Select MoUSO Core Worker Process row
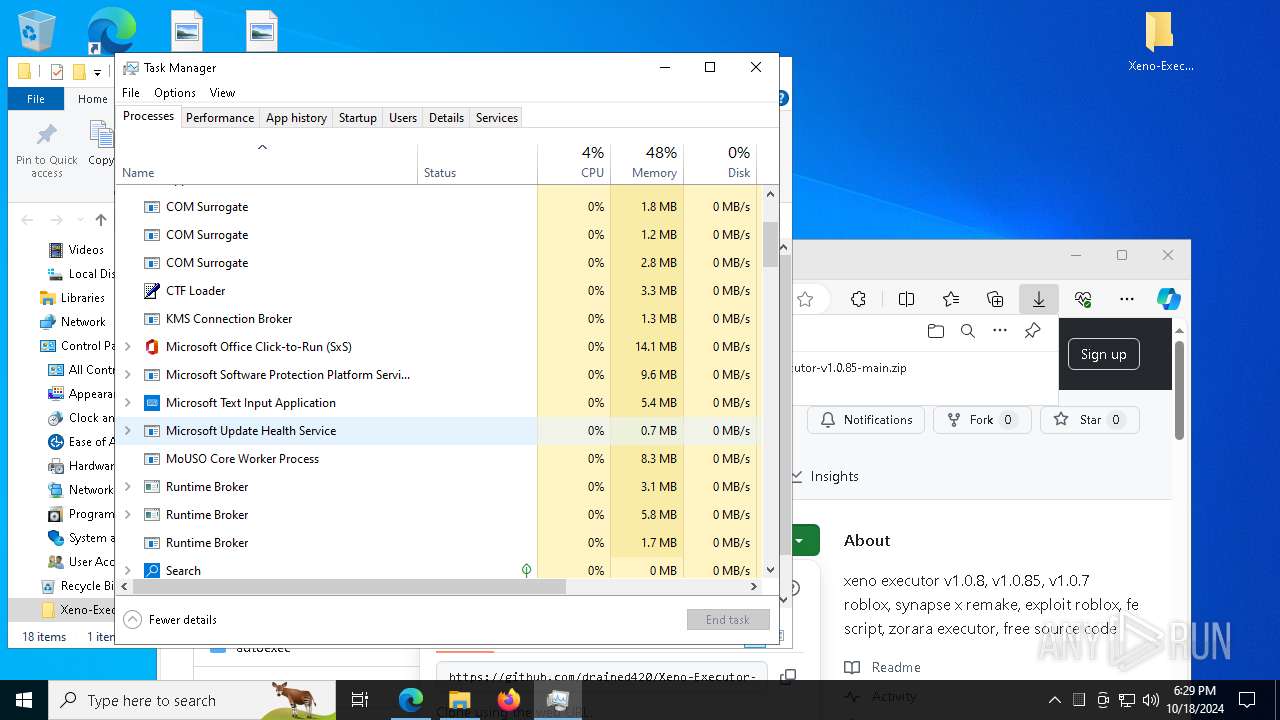This screenshot has width=1280, height=720. tap(436, 459)
